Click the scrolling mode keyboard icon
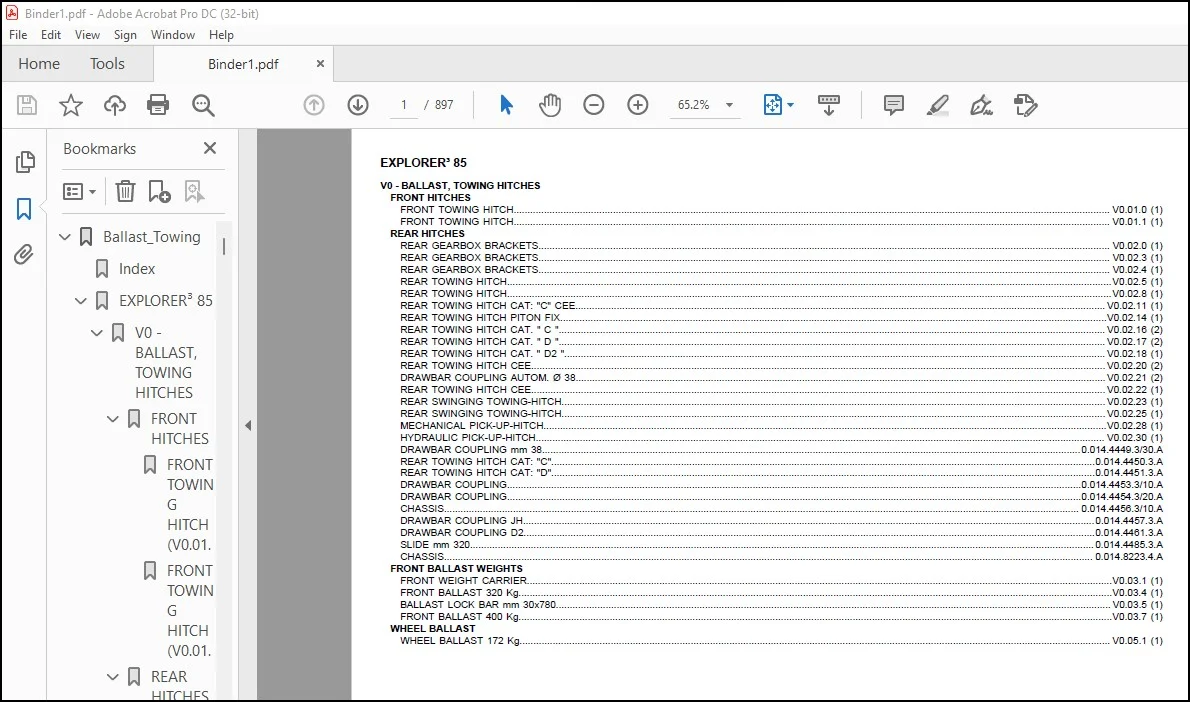Viewport: 1190px width, 702px height. pos(828,105)
